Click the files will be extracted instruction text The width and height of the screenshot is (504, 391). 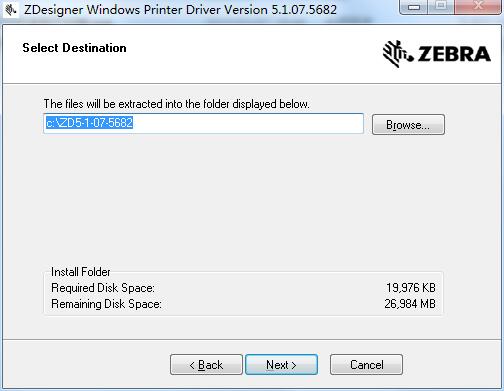pyautogui.click(x=177, y=104)
